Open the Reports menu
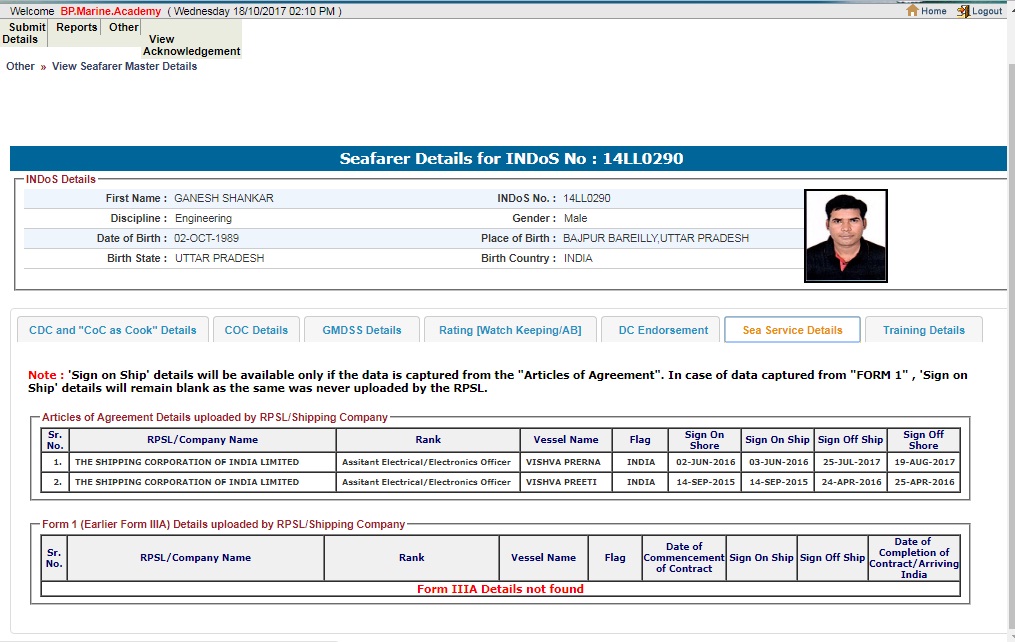The width and height of the screenshot is (1015, 642). click(x=76, y=28)
